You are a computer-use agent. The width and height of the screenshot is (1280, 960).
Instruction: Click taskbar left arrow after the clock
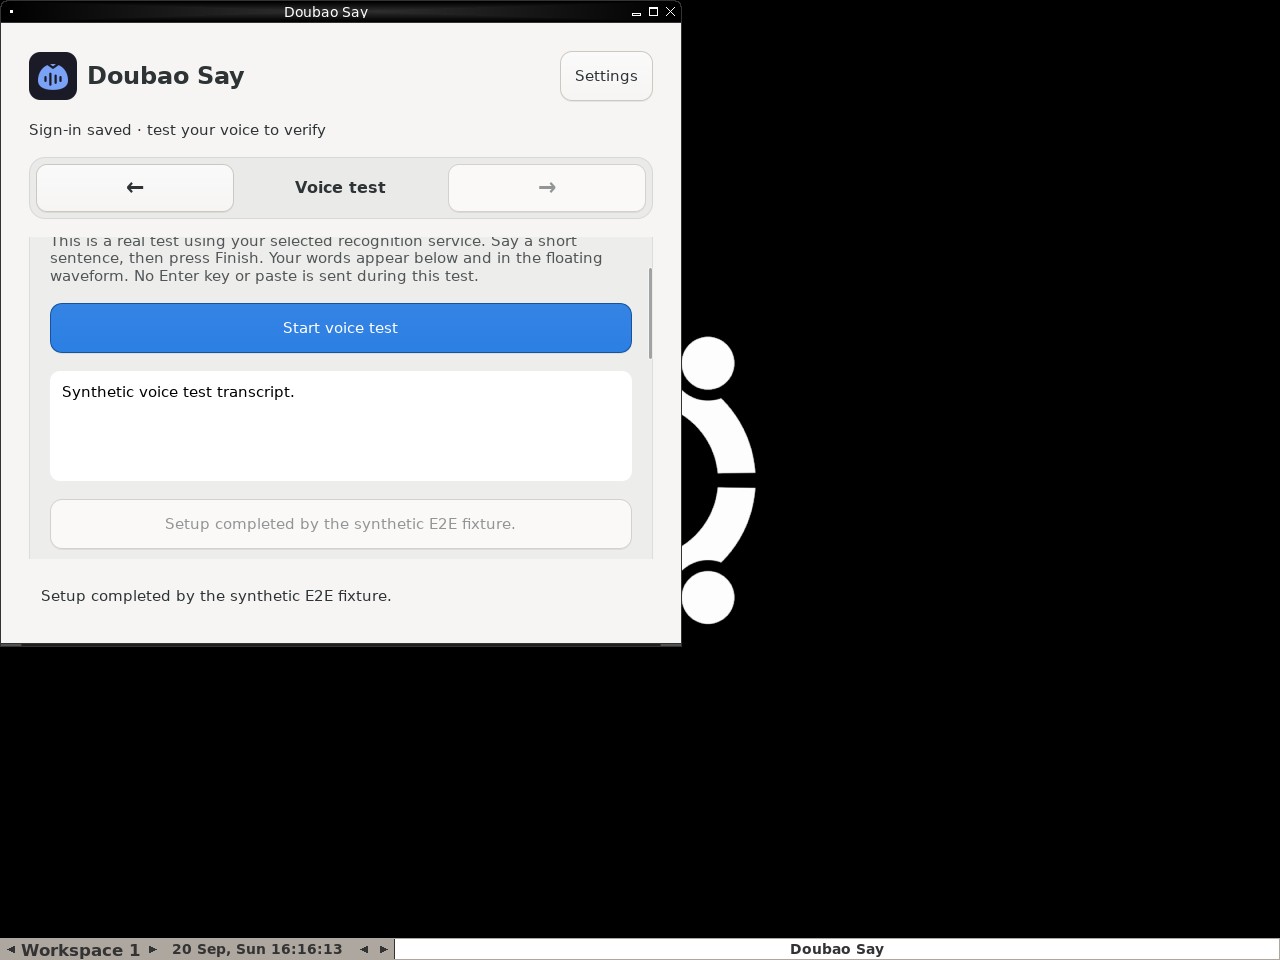[364, 949]
